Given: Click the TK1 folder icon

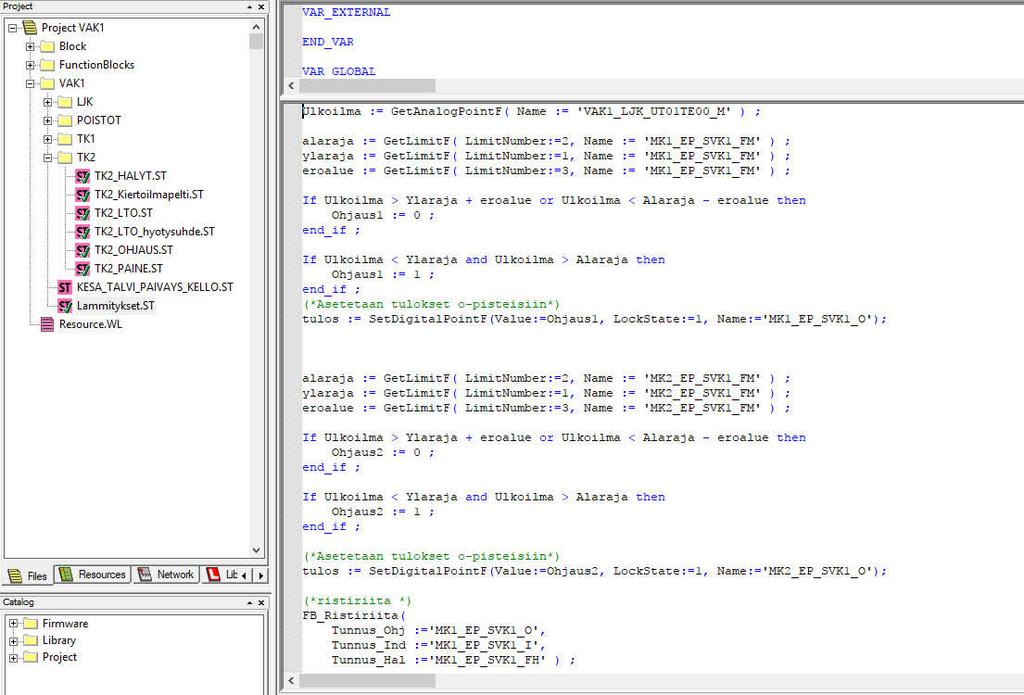Looking at the screenshot, I should click(65, 138).
